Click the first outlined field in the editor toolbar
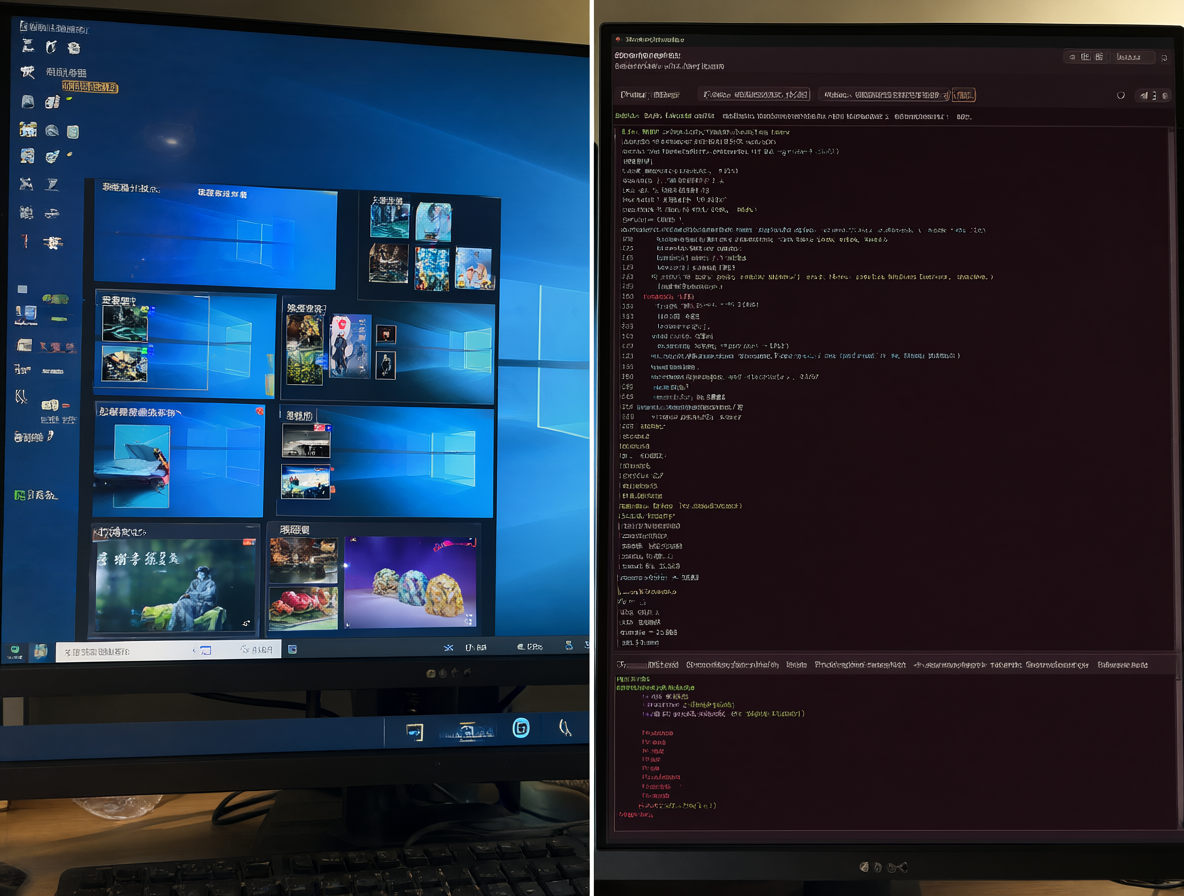This screenshot has height=896, width=1184. pyautogui.click(x=754, y=94)
